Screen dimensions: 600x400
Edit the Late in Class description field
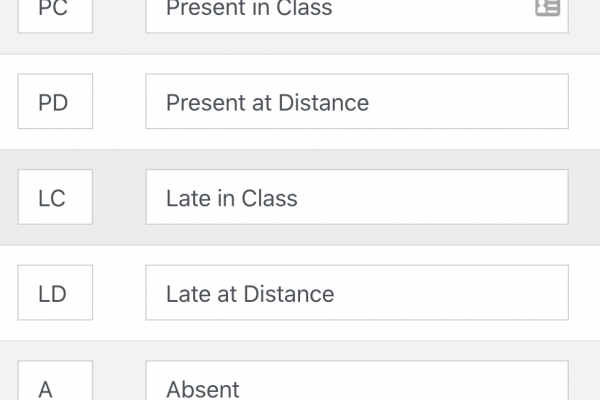click(357, 197)
